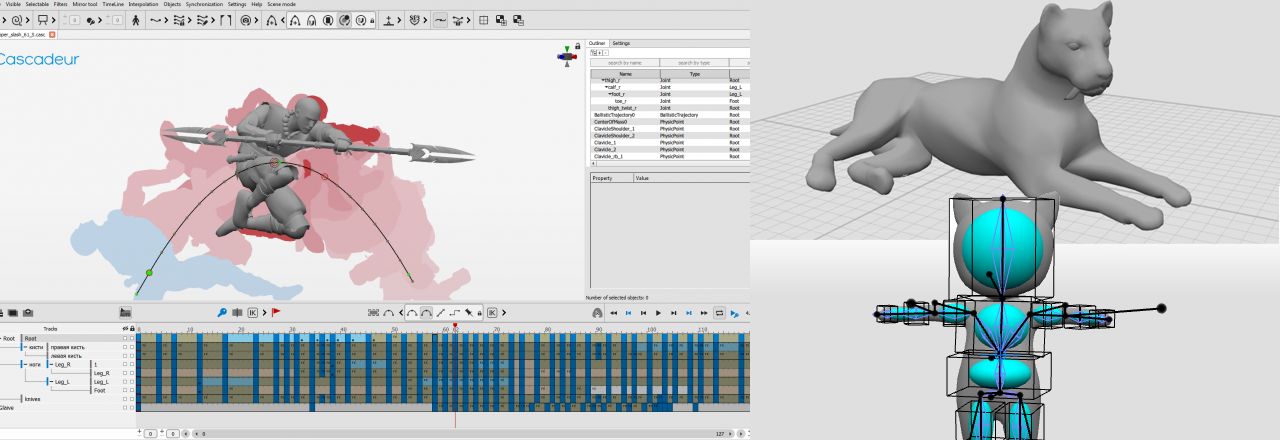
Task: Click the red flag marker icon
Action: [276, 312]
